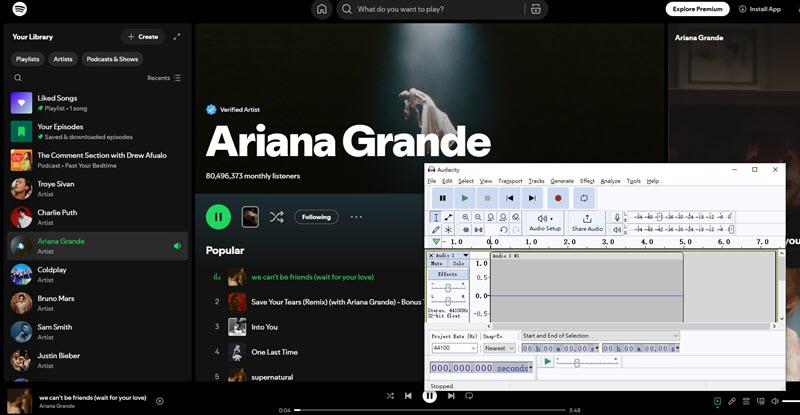Click the Audacity Pause transport button
The width and height of the screenshot is (800, 415).
coord(442,198)
